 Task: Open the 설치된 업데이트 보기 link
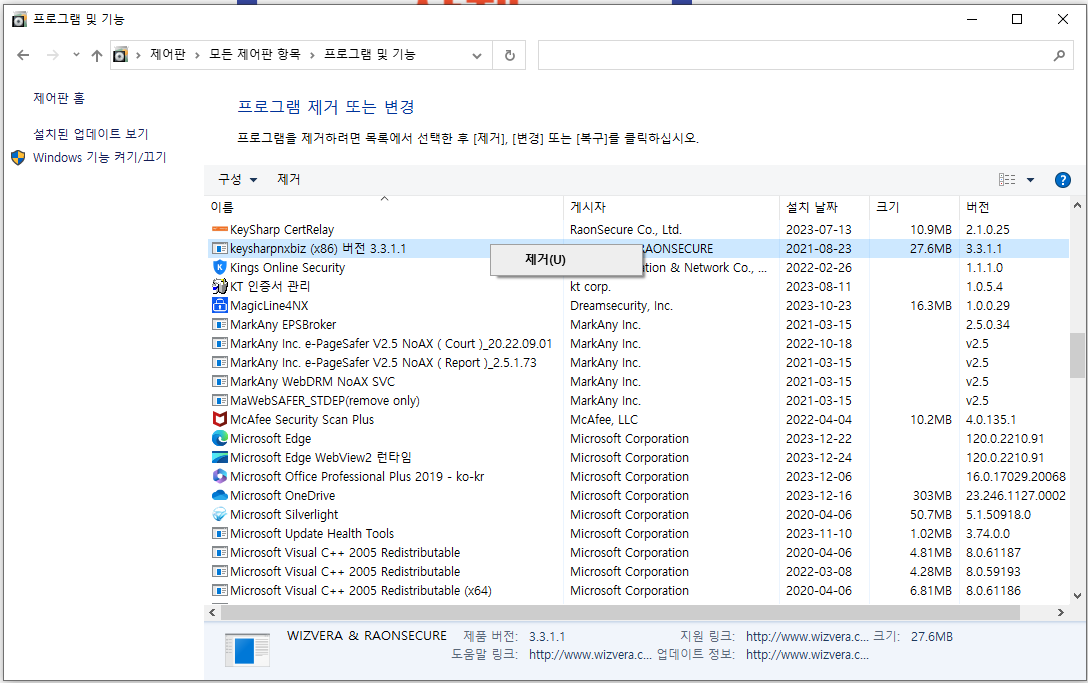tap(92, 133)
